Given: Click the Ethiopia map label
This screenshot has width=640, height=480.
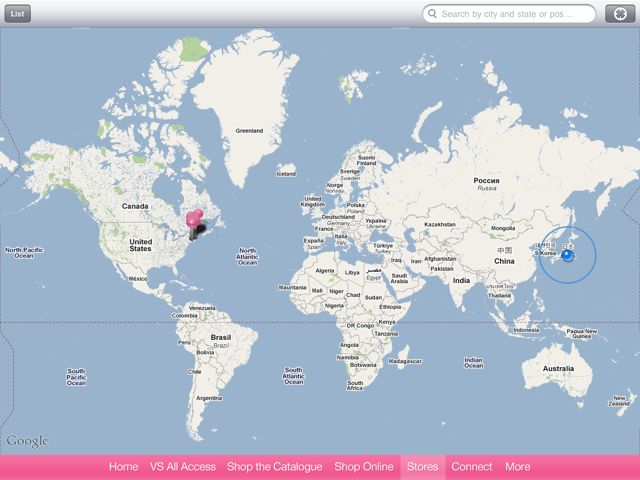Looking at the screenshot, I should [390, 307].
